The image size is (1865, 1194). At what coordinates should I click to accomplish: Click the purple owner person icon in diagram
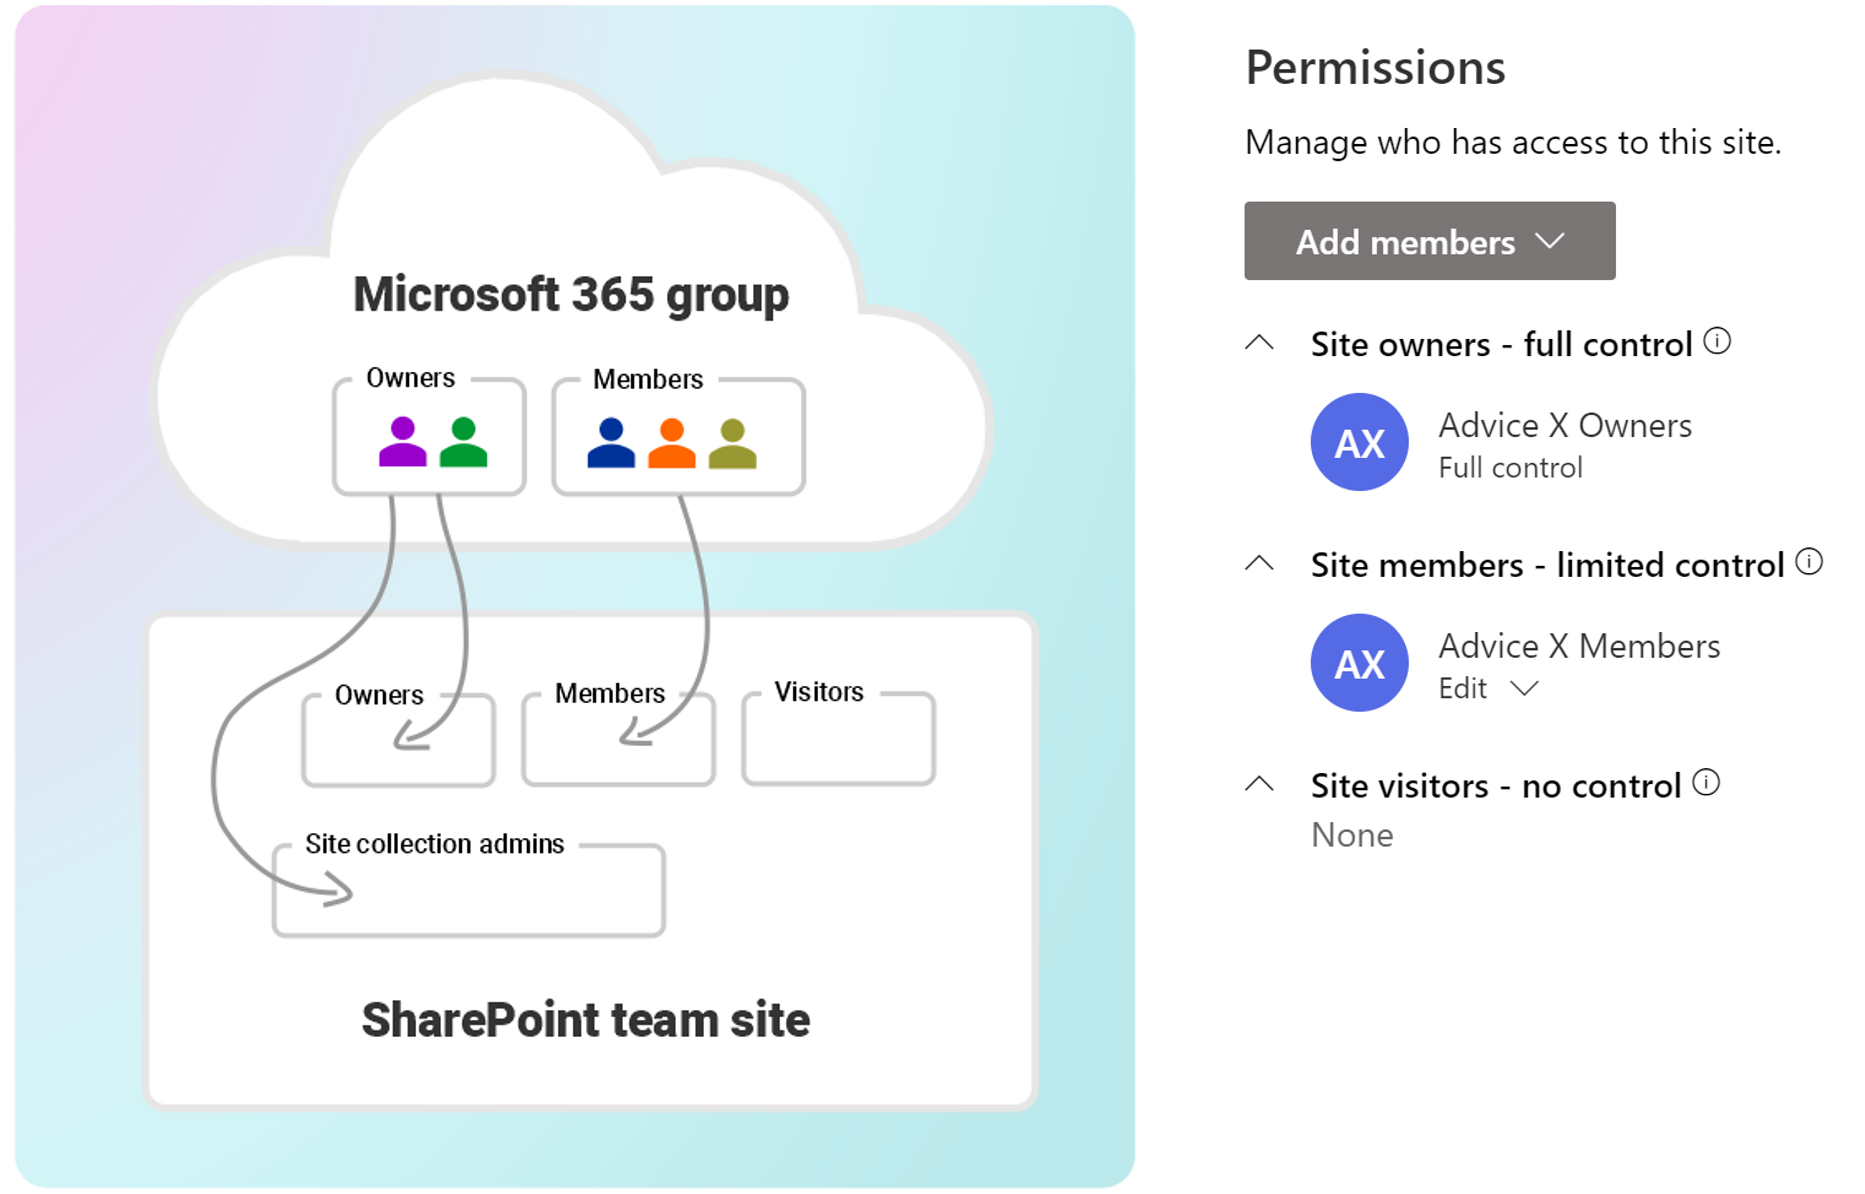[403, 441]
